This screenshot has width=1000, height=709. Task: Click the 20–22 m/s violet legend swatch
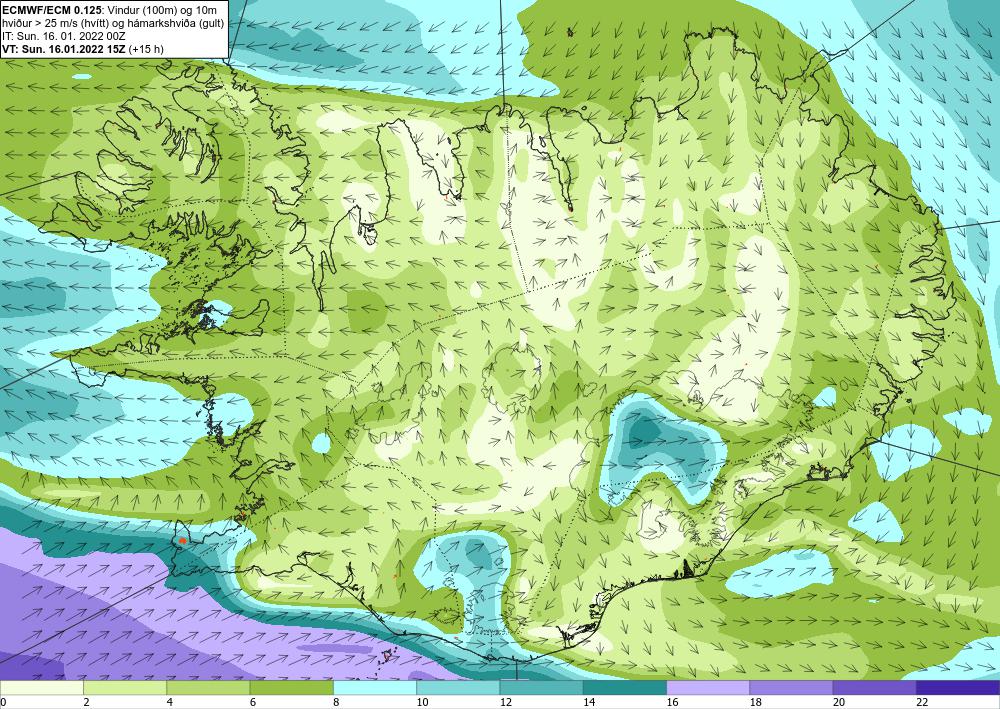(875, 688)
